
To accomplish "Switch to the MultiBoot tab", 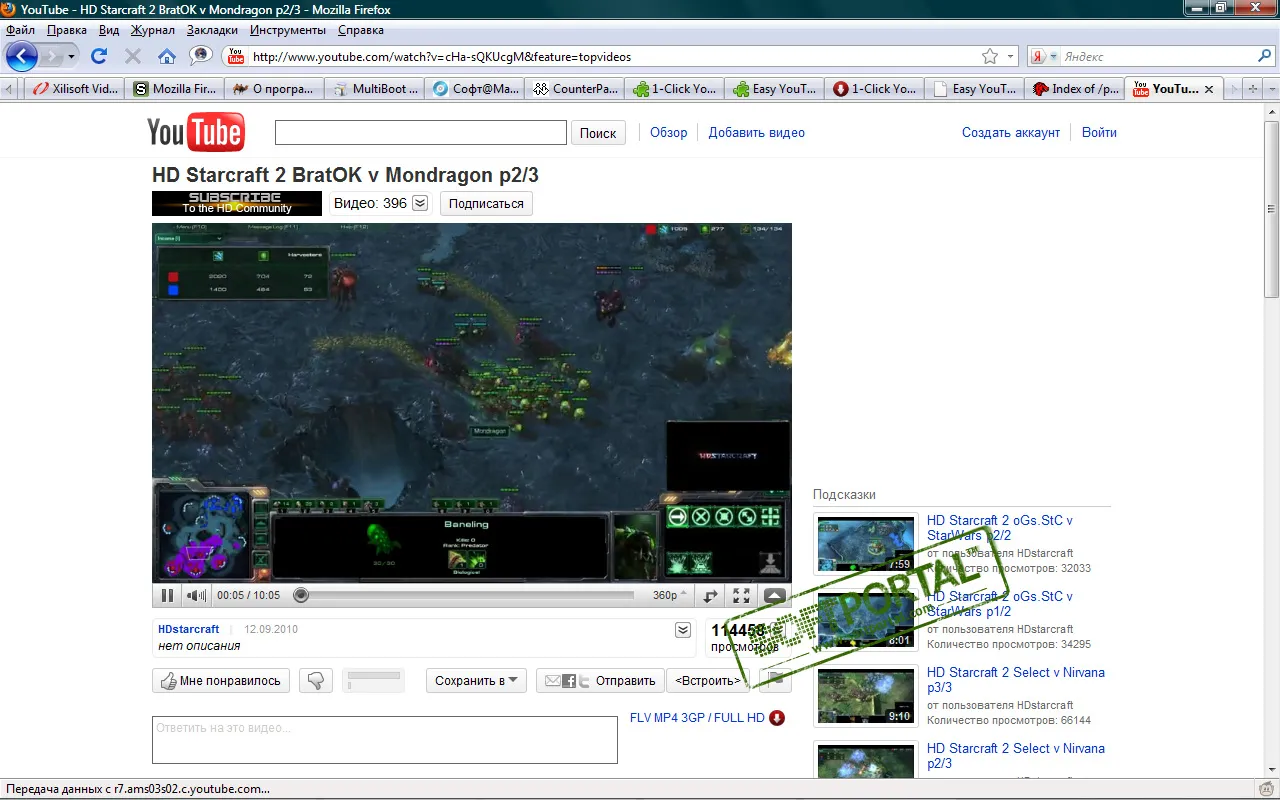I will [x=375, y=89].
